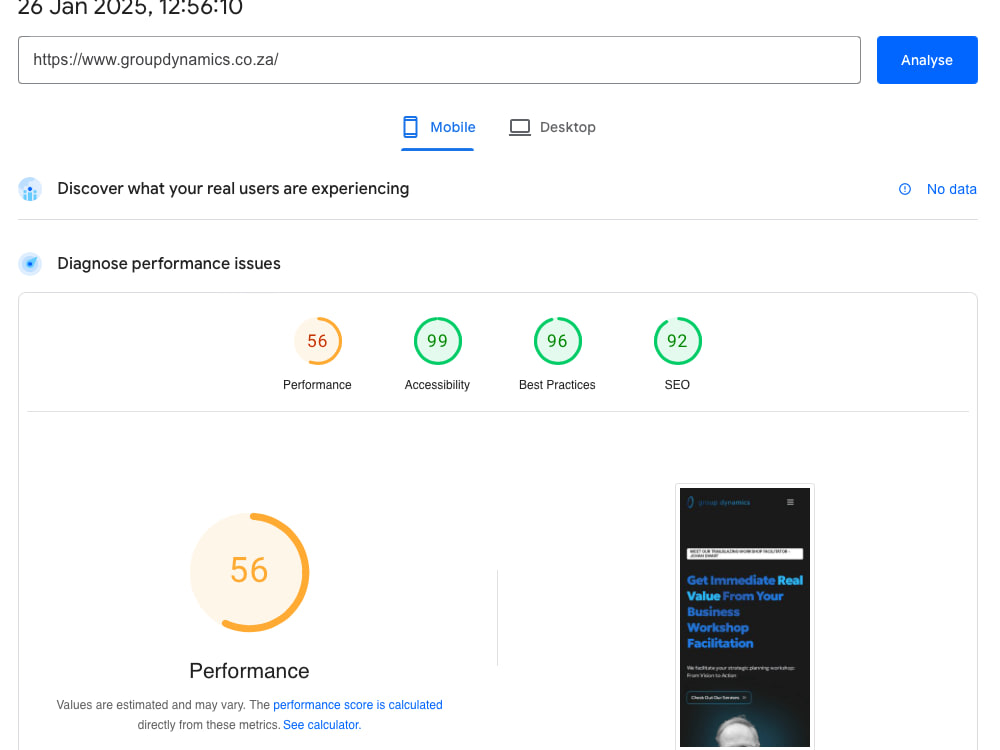Click the large 56 performance gauge
Screen dimensions: 1000x750
[249, 572]
